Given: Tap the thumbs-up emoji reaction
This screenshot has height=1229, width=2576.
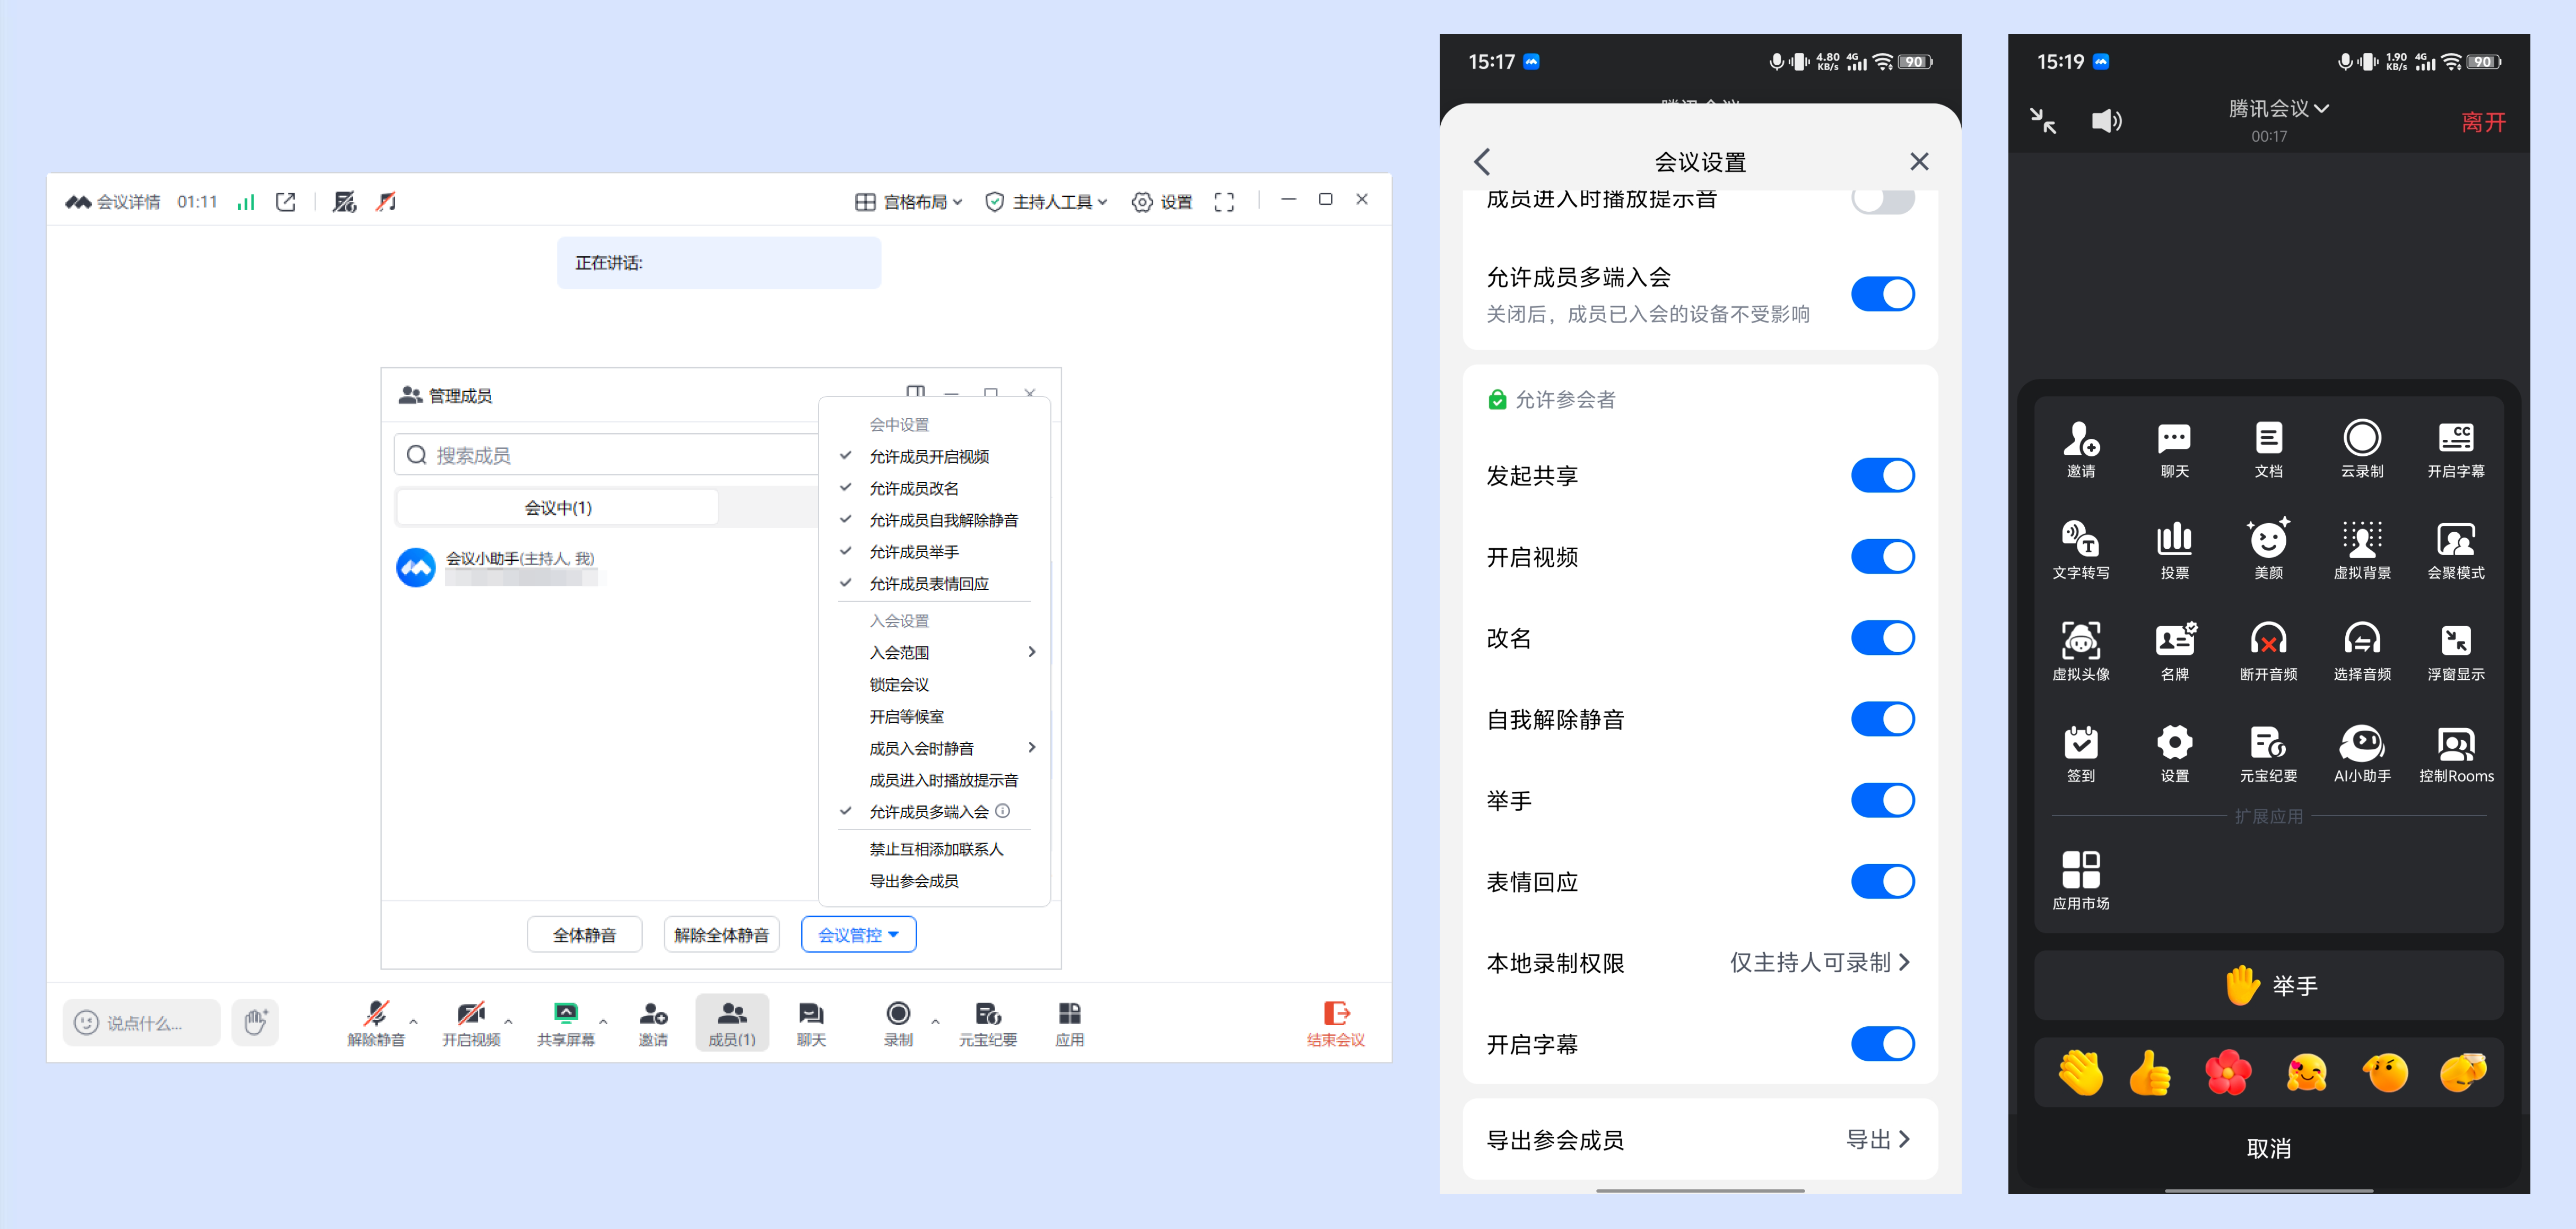Looking at the screenshot, I should pos(2149,1074).
